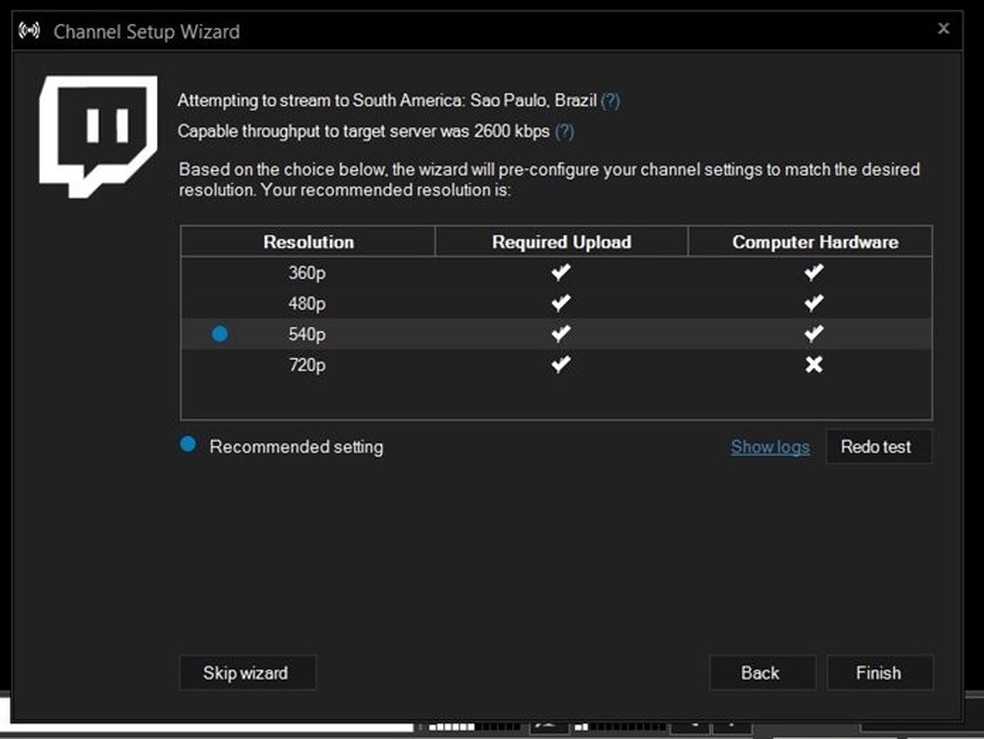Select the 540p resolution row
Image resolution: width=984 pixels, height=739 pixels.
(556, 334)
